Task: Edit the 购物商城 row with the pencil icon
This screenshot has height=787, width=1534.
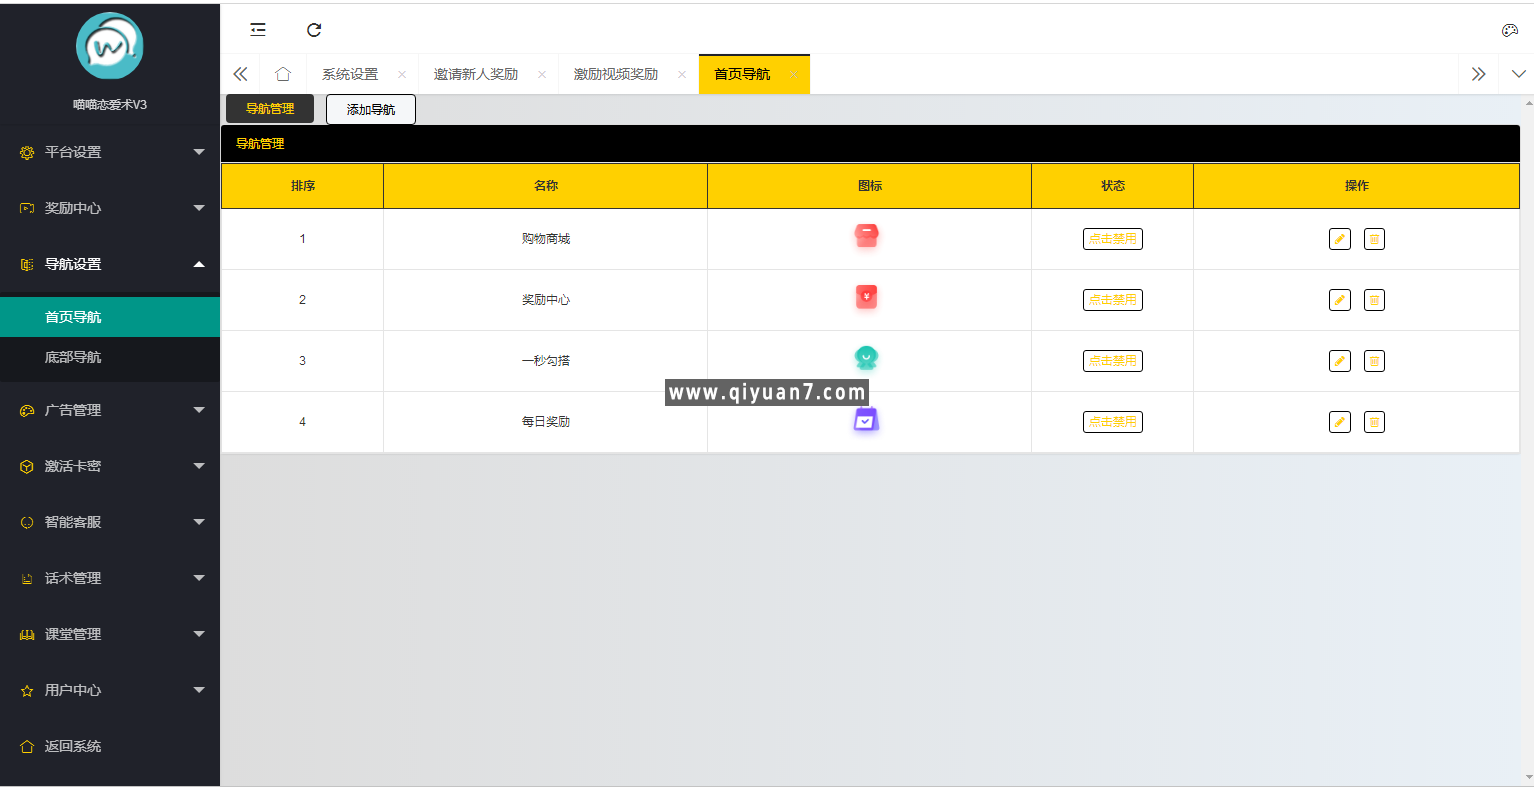Action: point(1339,239)
